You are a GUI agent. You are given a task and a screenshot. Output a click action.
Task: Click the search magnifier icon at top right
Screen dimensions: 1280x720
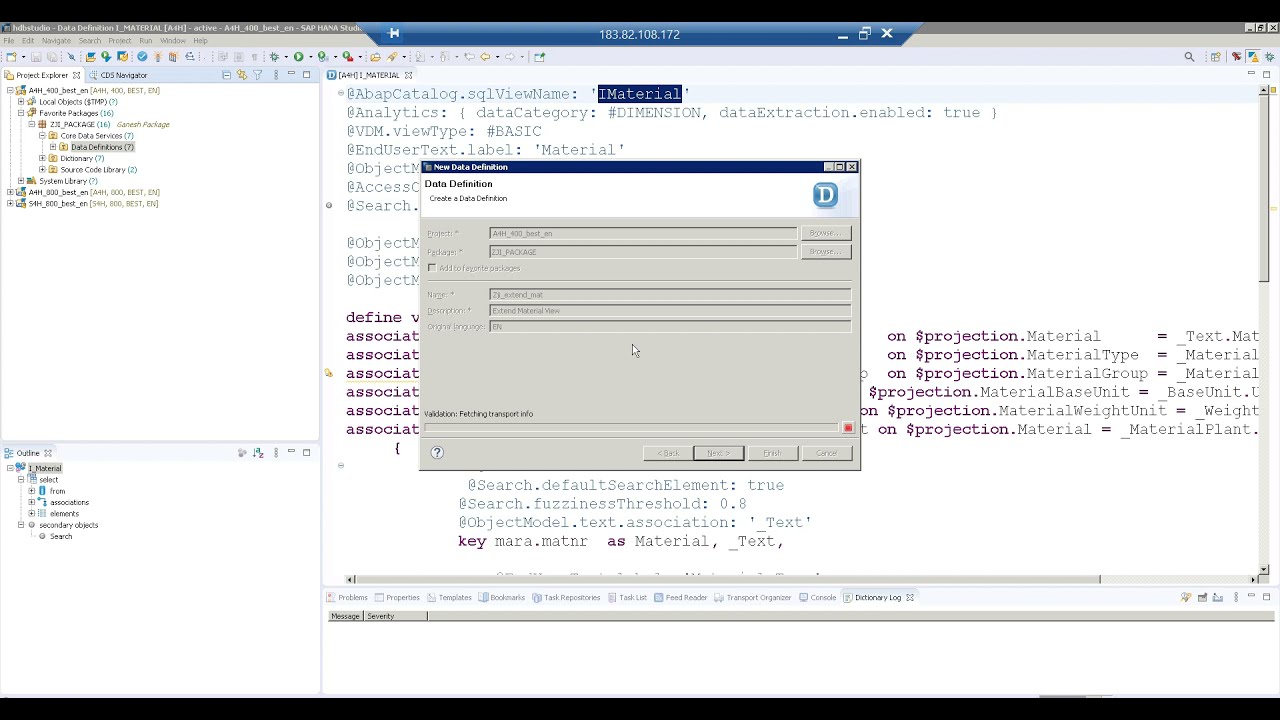(1189, 57)
